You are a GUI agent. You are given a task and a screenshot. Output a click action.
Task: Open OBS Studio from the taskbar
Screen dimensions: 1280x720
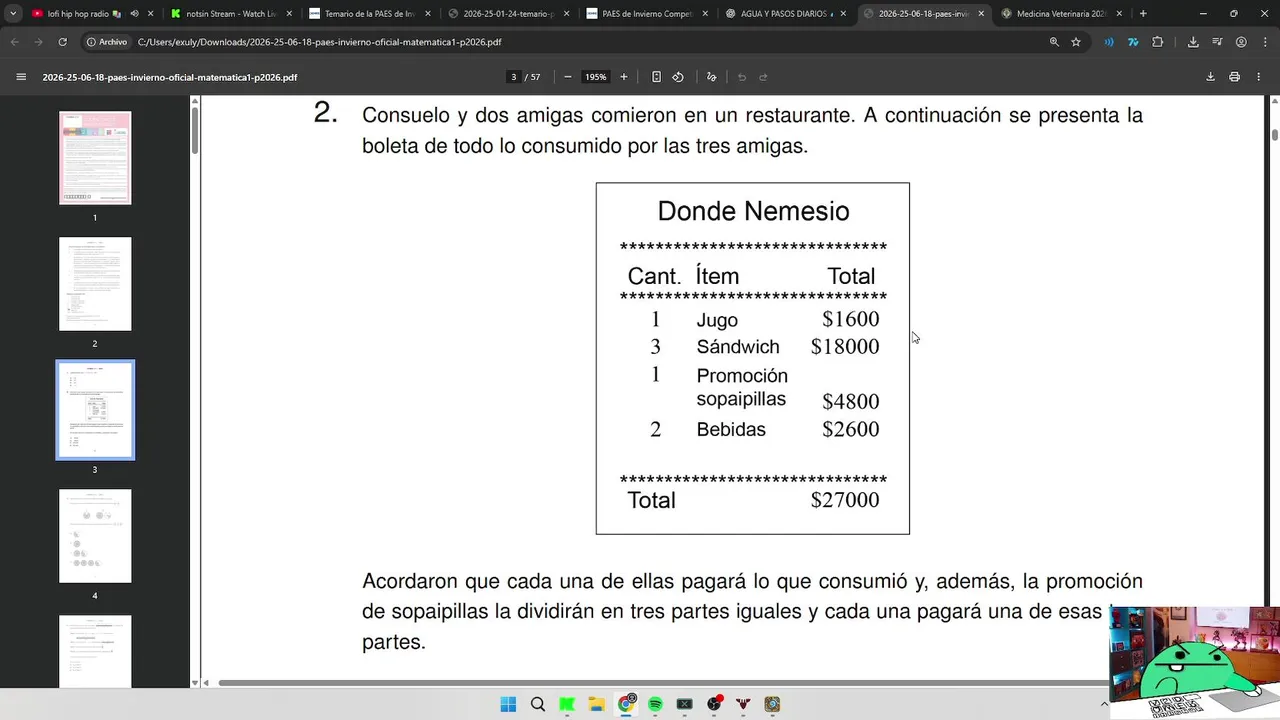714,704
